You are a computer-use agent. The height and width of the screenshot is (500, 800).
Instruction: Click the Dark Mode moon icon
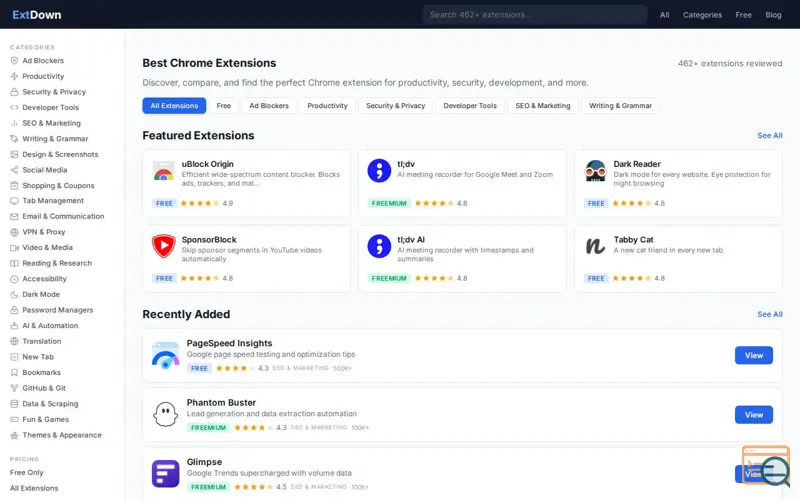point(14,294)
